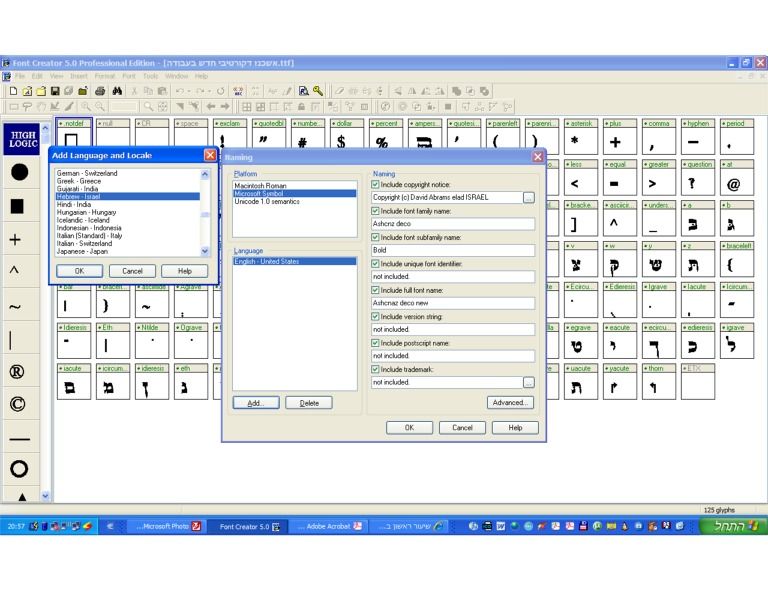
Task: Open the File menu
Action: [20, 76]
